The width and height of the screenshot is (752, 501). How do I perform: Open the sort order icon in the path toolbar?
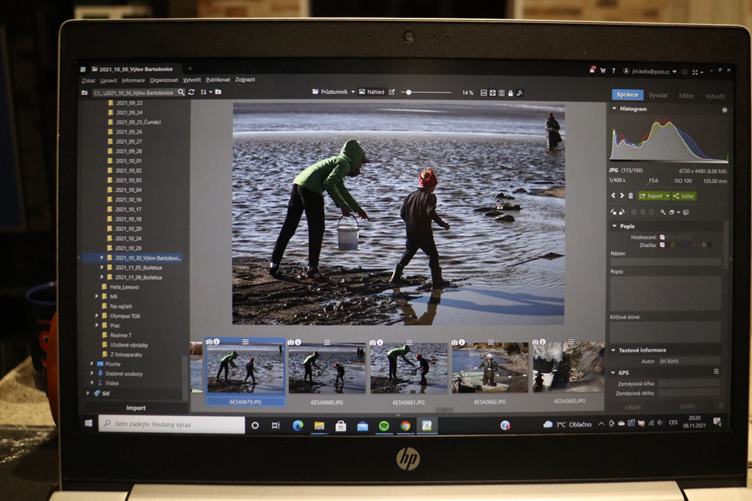203,92
